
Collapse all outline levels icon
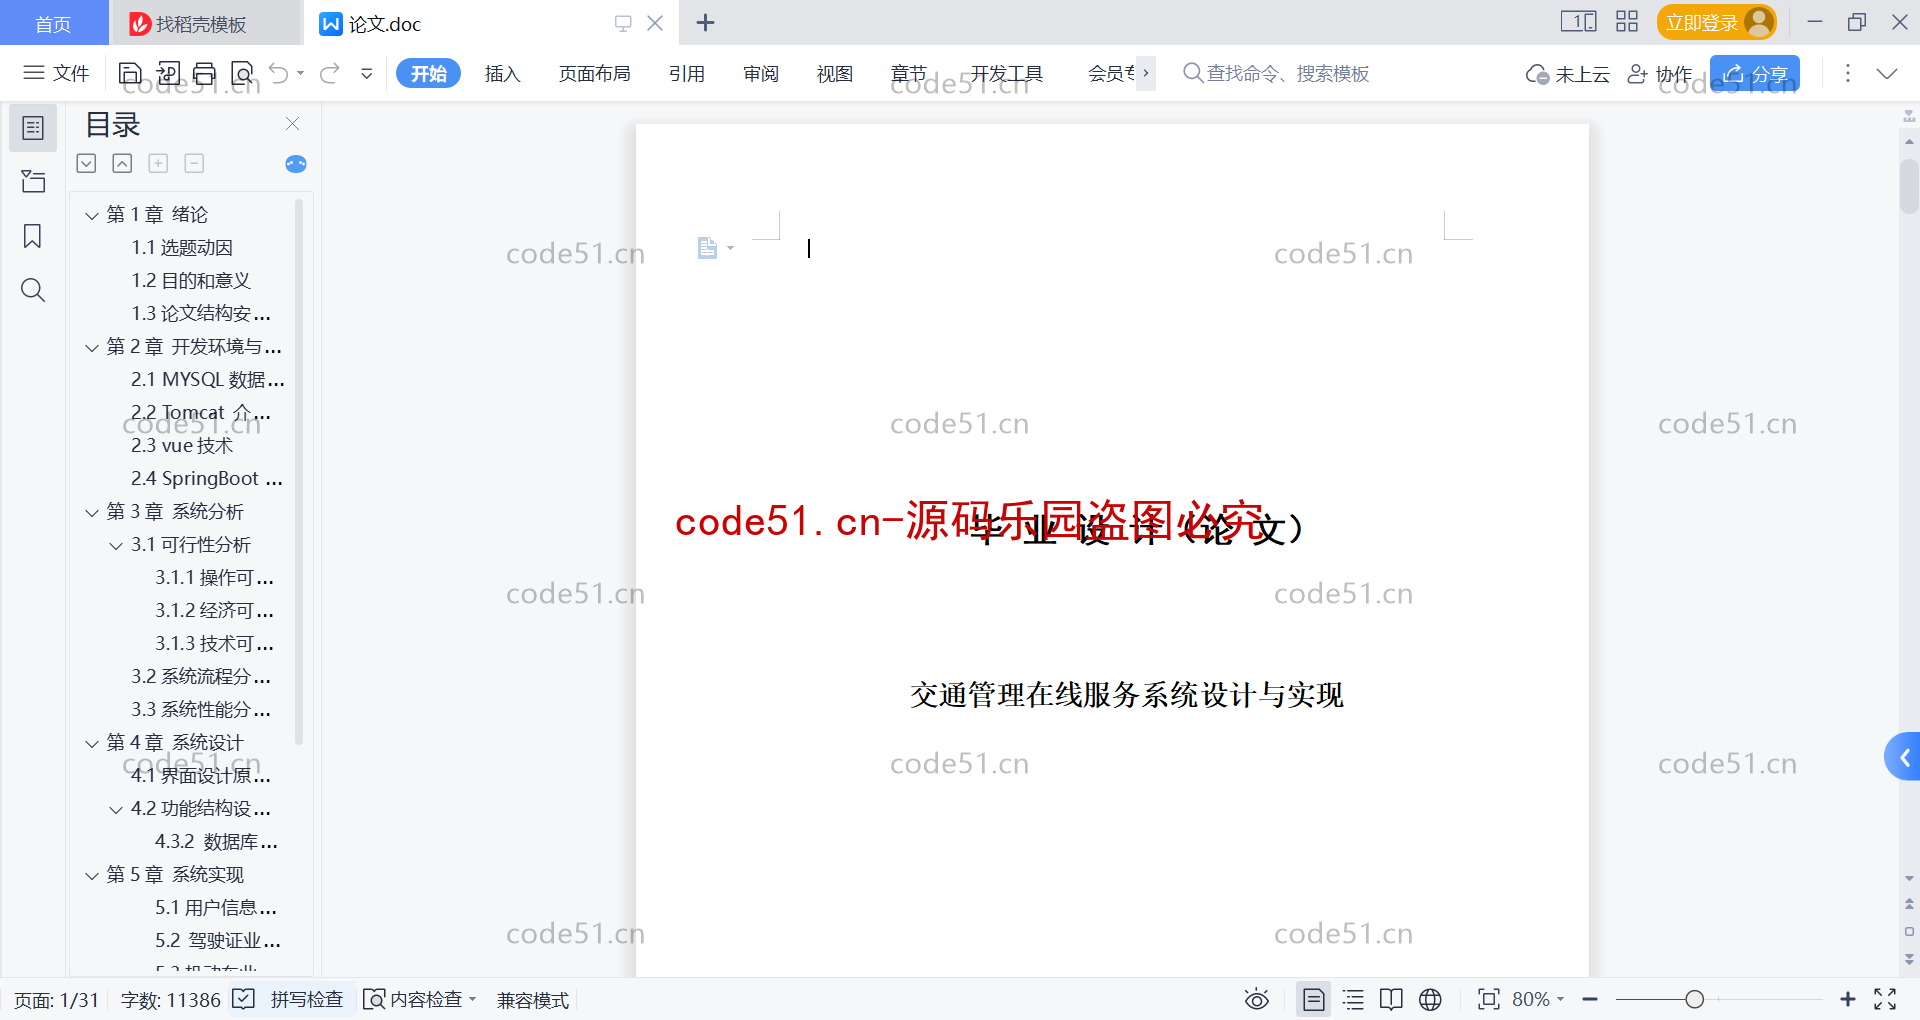coord(122,163)
